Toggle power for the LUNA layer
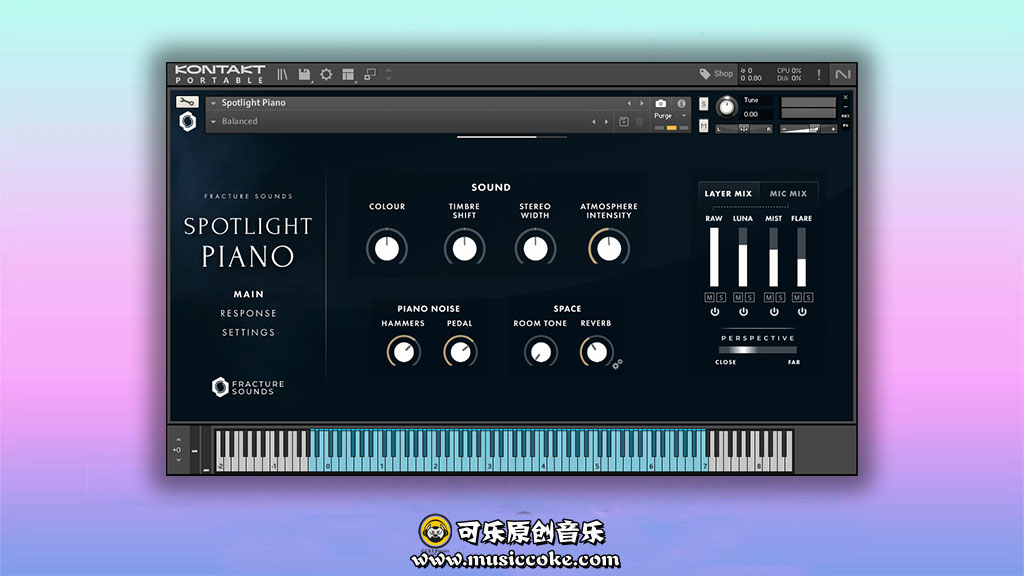This screenshot has width=1024, height=576. tap(743, 312)
